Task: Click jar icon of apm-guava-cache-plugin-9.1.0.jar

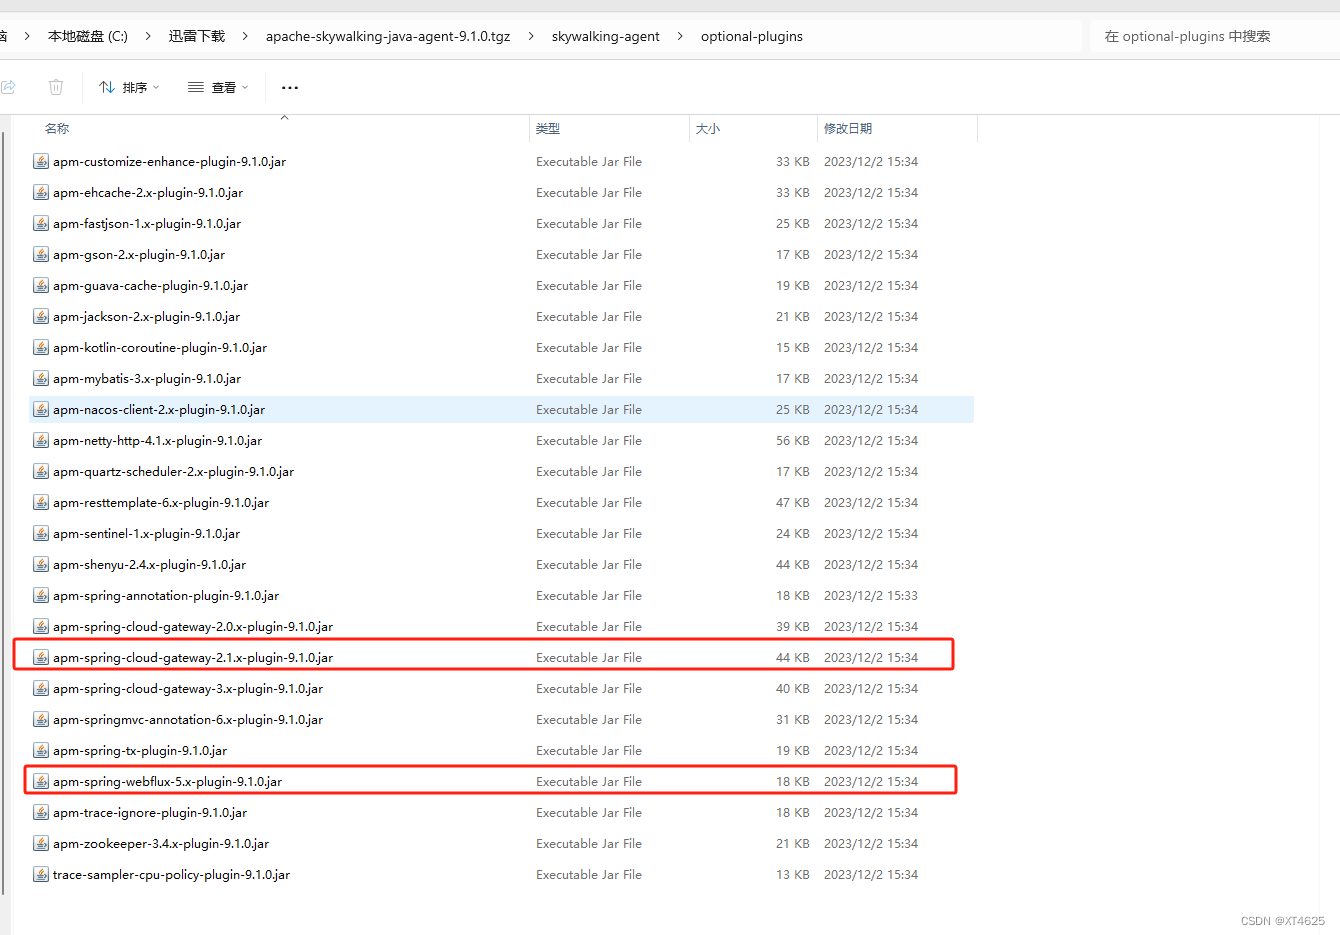Action: (x=41, y=285)
